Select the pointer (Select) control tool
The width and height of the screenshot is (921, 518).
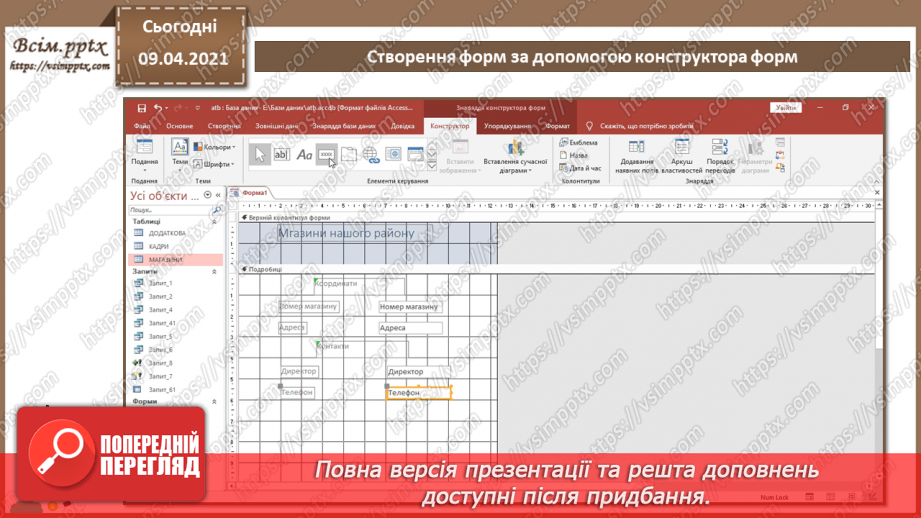(259, 154)
